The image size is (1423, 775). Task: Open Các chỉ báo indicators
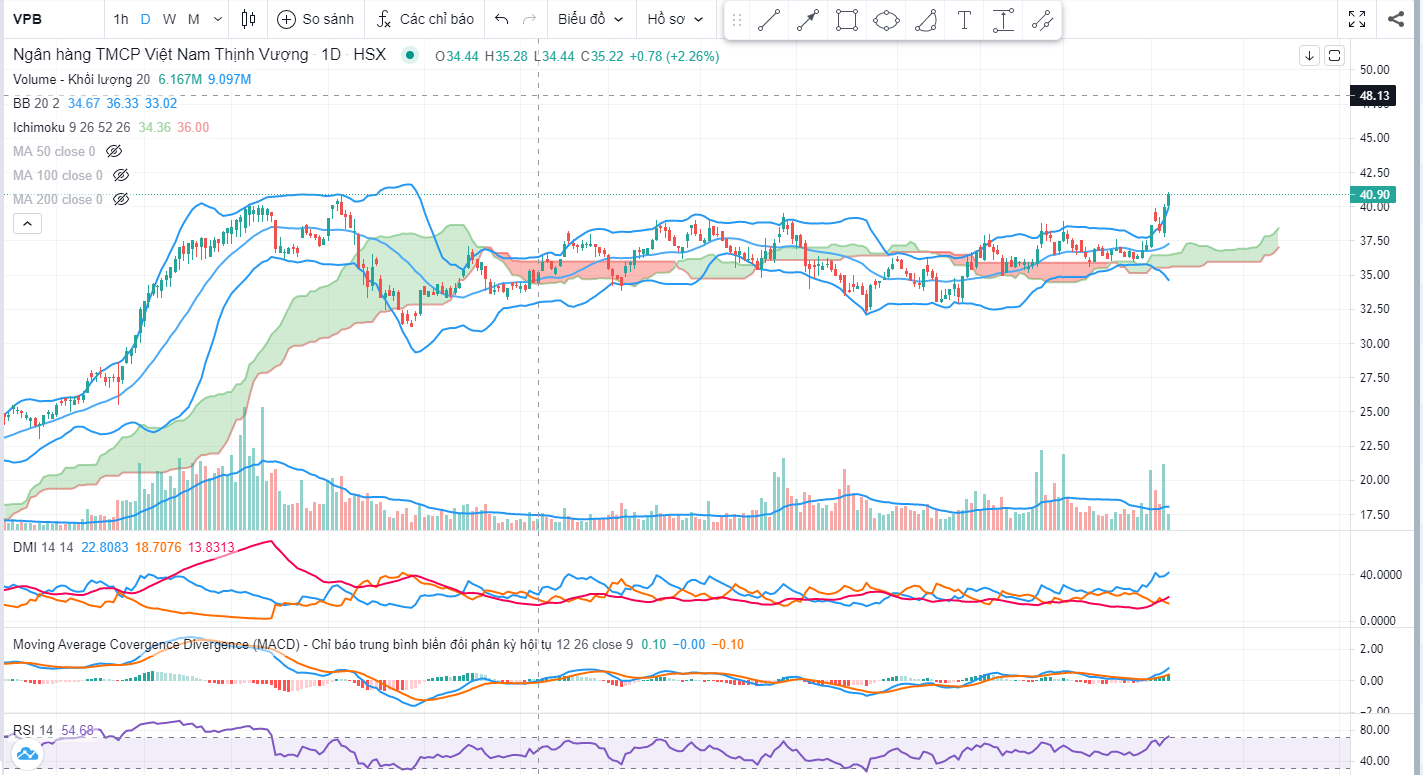click(x=425, y=19)
